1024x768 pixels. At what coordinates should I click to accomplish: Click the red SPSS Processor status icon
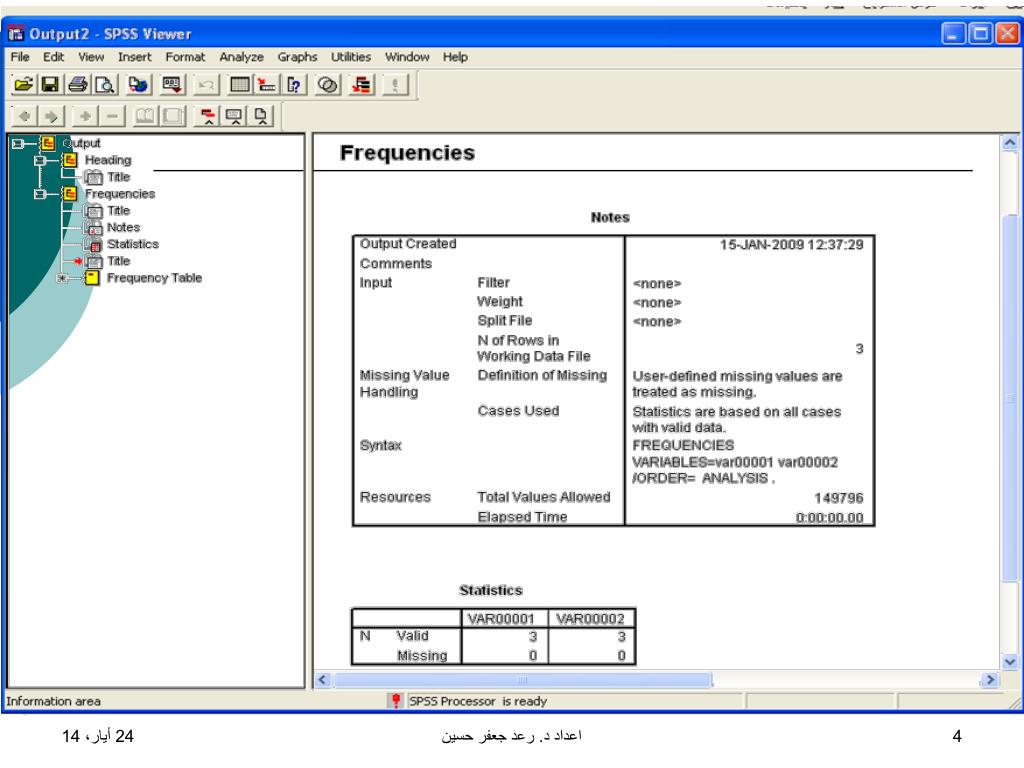click(395, 701)
